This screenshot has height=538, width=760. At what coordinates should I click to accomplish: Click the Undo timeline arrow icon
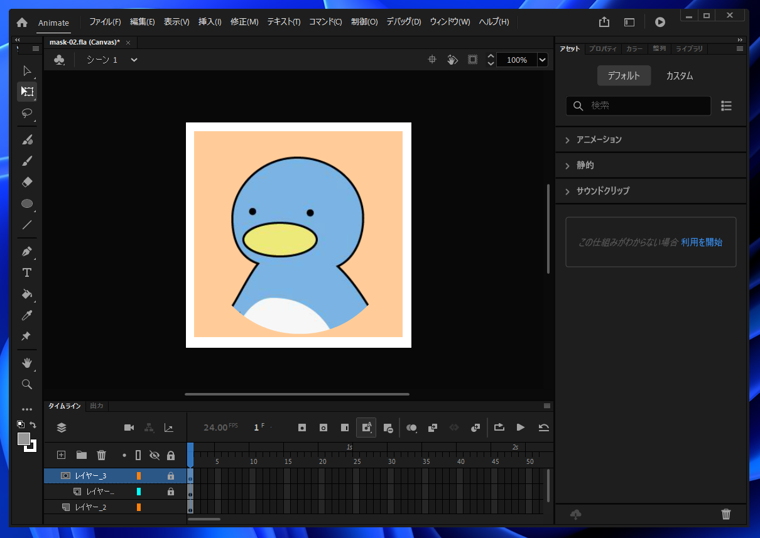tap(543, 427)
